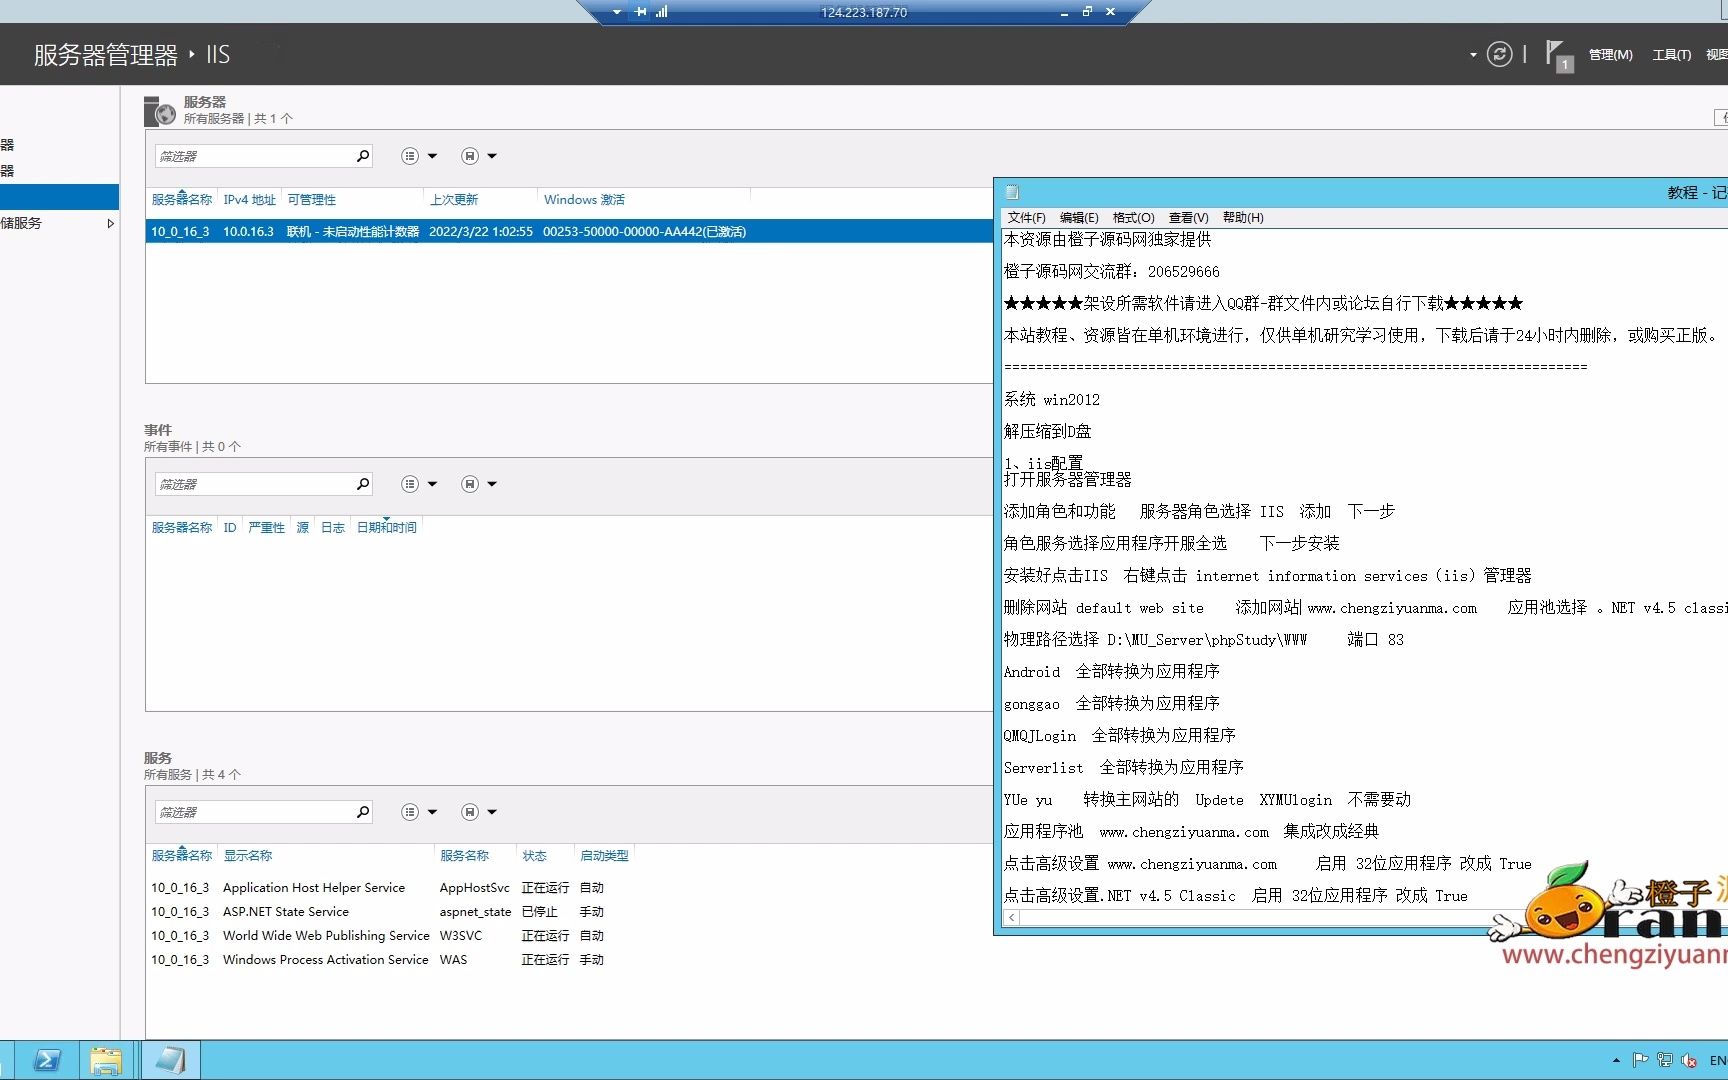The height and width of the screenshot is (1080, 1728).
Task: Click the volume tray icon
Action: (1690, 1060)
